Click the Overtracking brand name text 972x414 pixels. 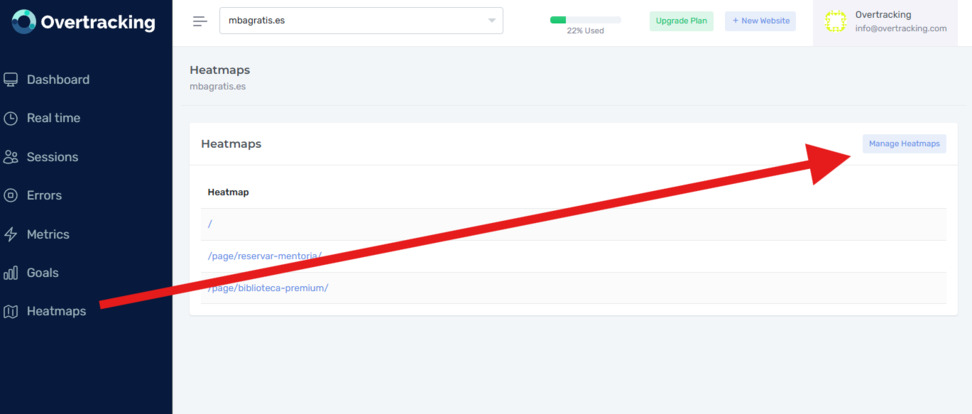coord(98,22)
